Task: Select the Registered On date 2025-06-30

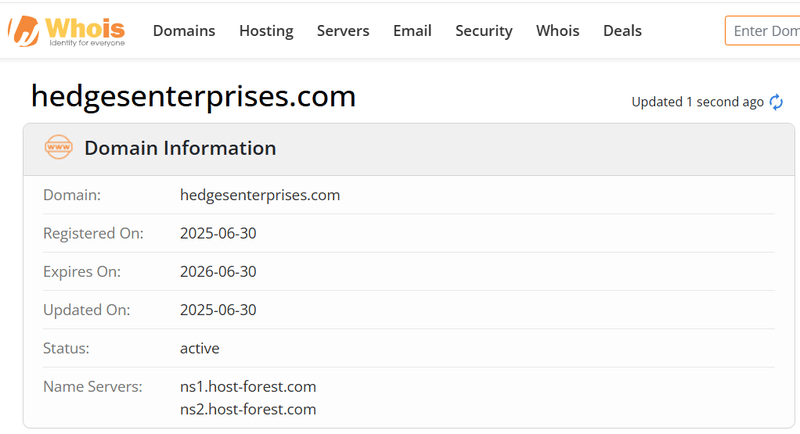Action: [x=218, y=233]
